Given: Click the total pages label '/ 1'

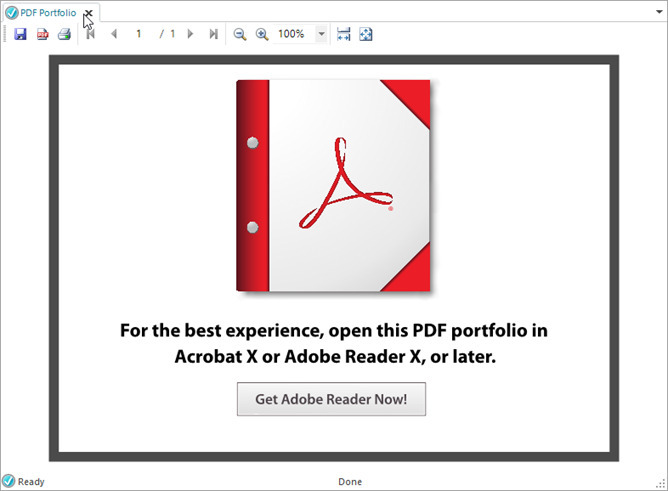Looking at the screenshot, I should (167, 34).
